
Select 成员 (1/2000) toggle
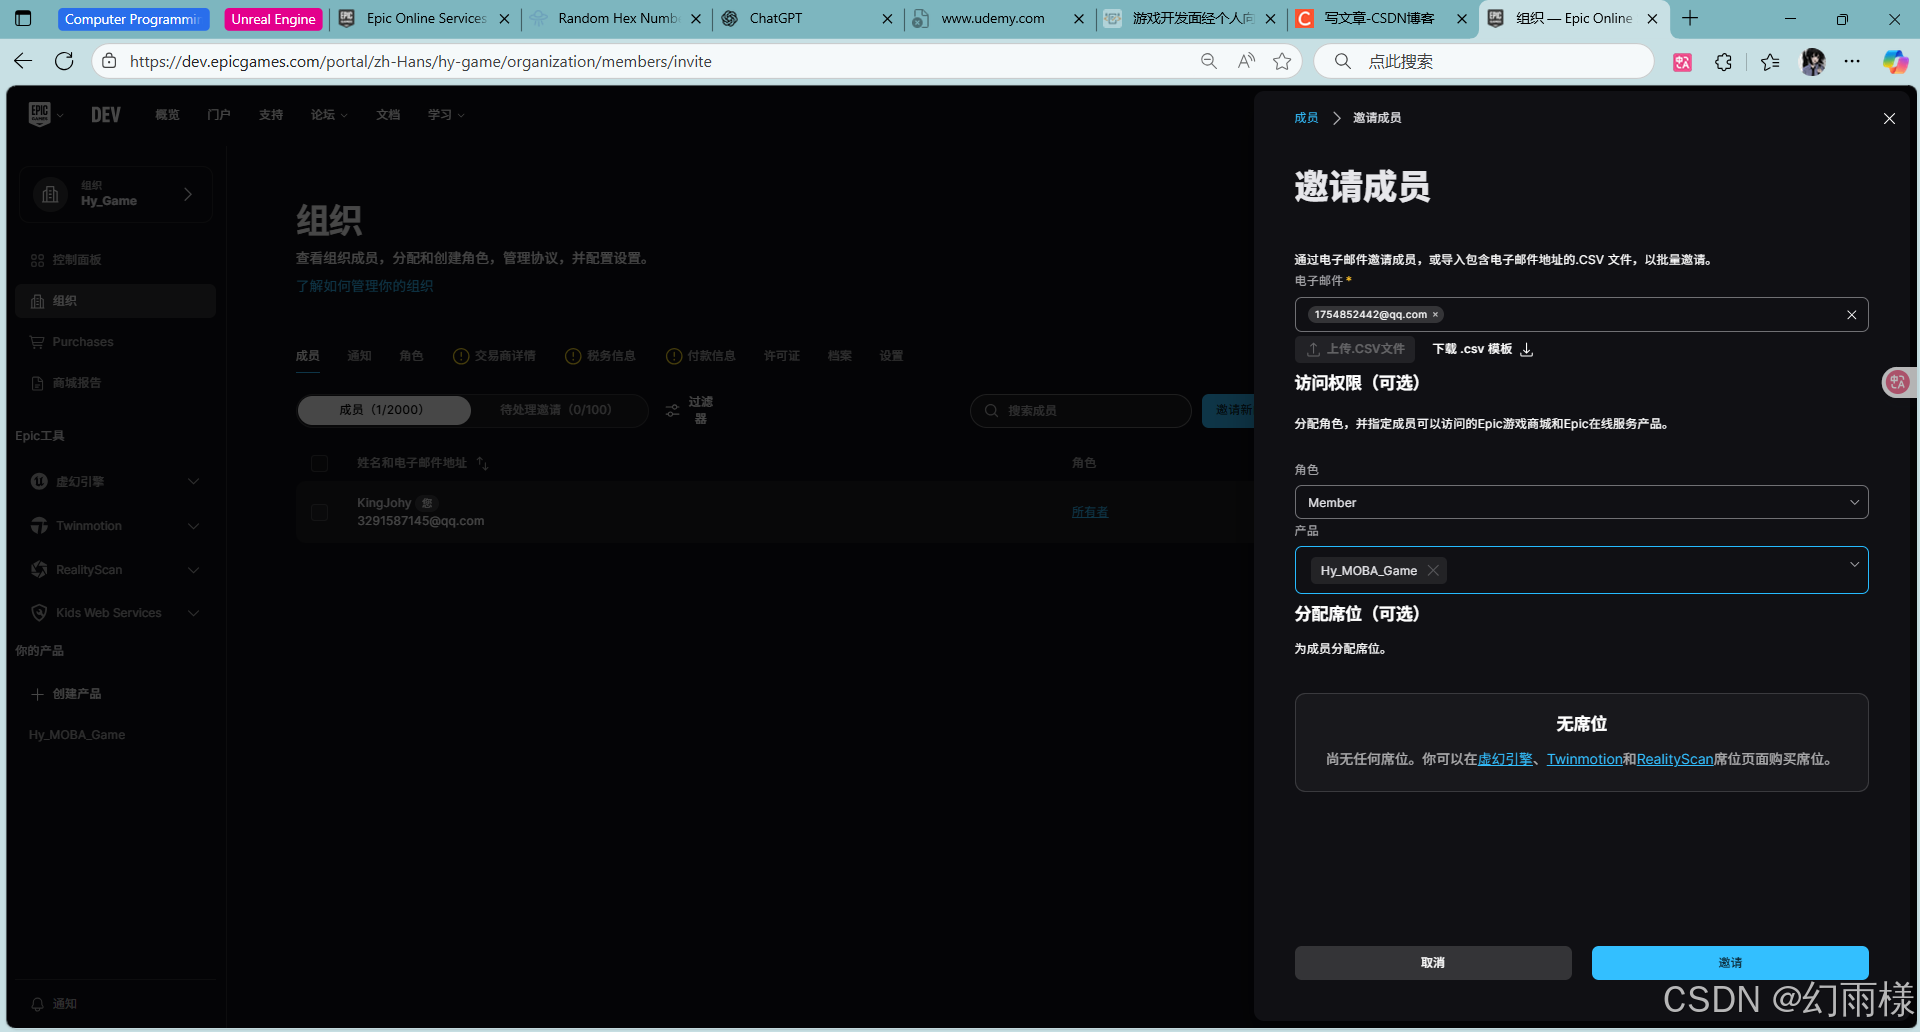tap(382, 410)
